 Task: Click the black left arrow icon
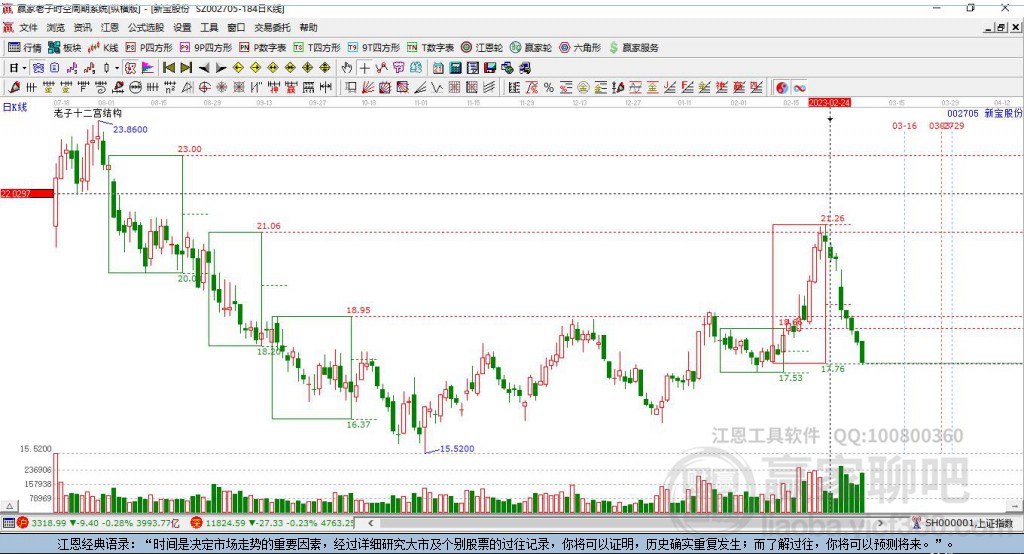point(204,68)
